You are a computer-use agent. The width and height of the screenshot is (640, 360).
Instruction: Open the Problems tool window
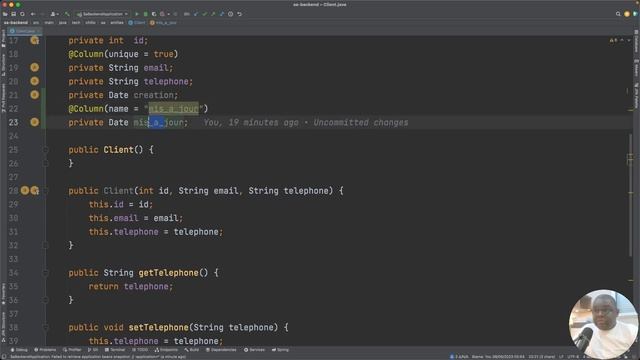45,350
